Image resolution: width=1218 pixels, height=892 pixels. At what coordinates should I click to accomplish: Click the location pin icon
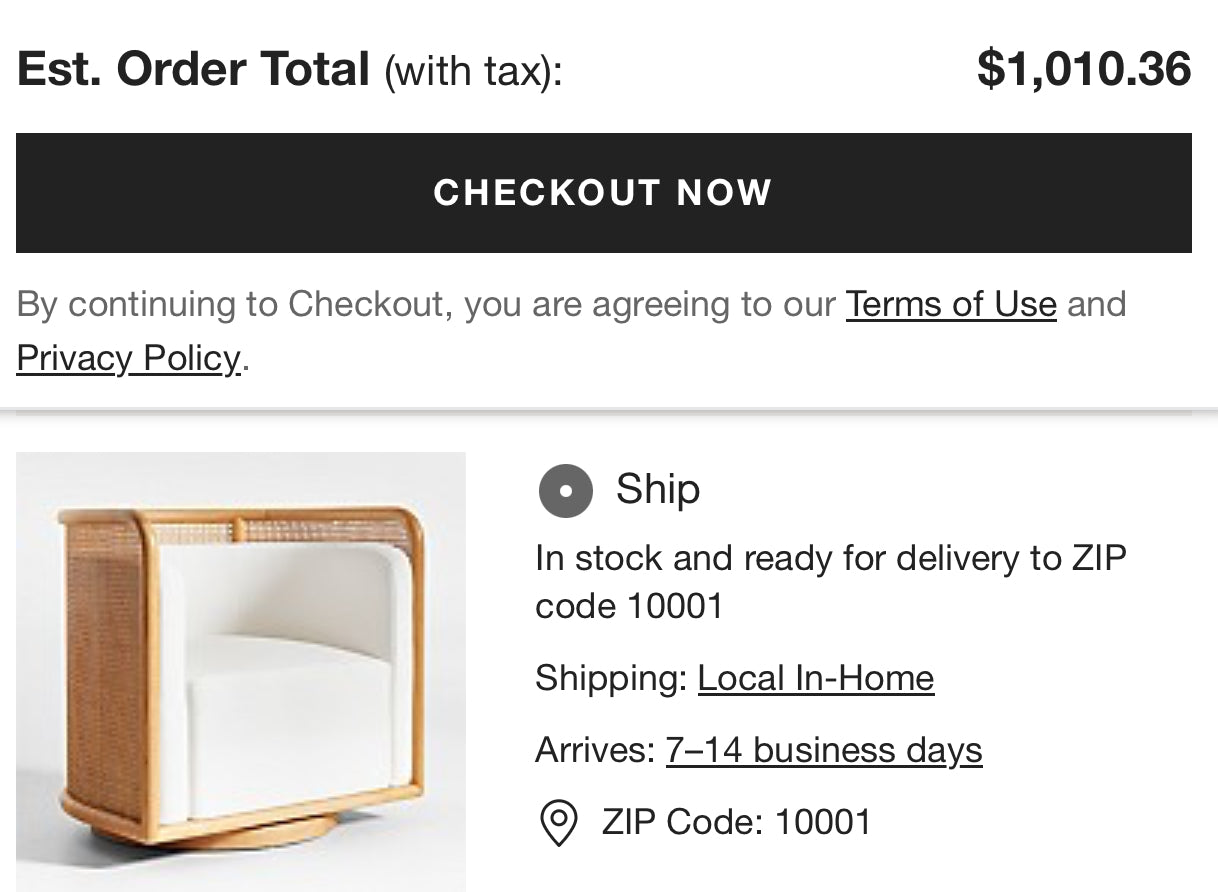click(558, 823)
